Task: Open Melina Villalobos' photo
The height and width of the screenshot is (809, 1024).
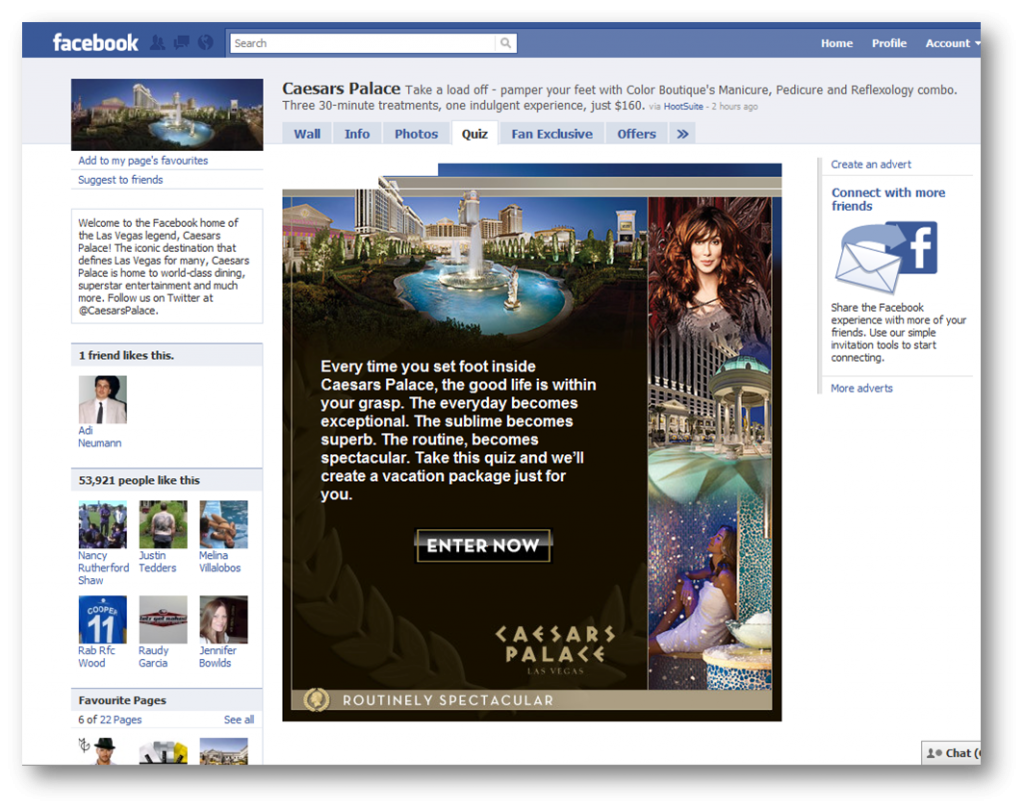Action: 223,524
